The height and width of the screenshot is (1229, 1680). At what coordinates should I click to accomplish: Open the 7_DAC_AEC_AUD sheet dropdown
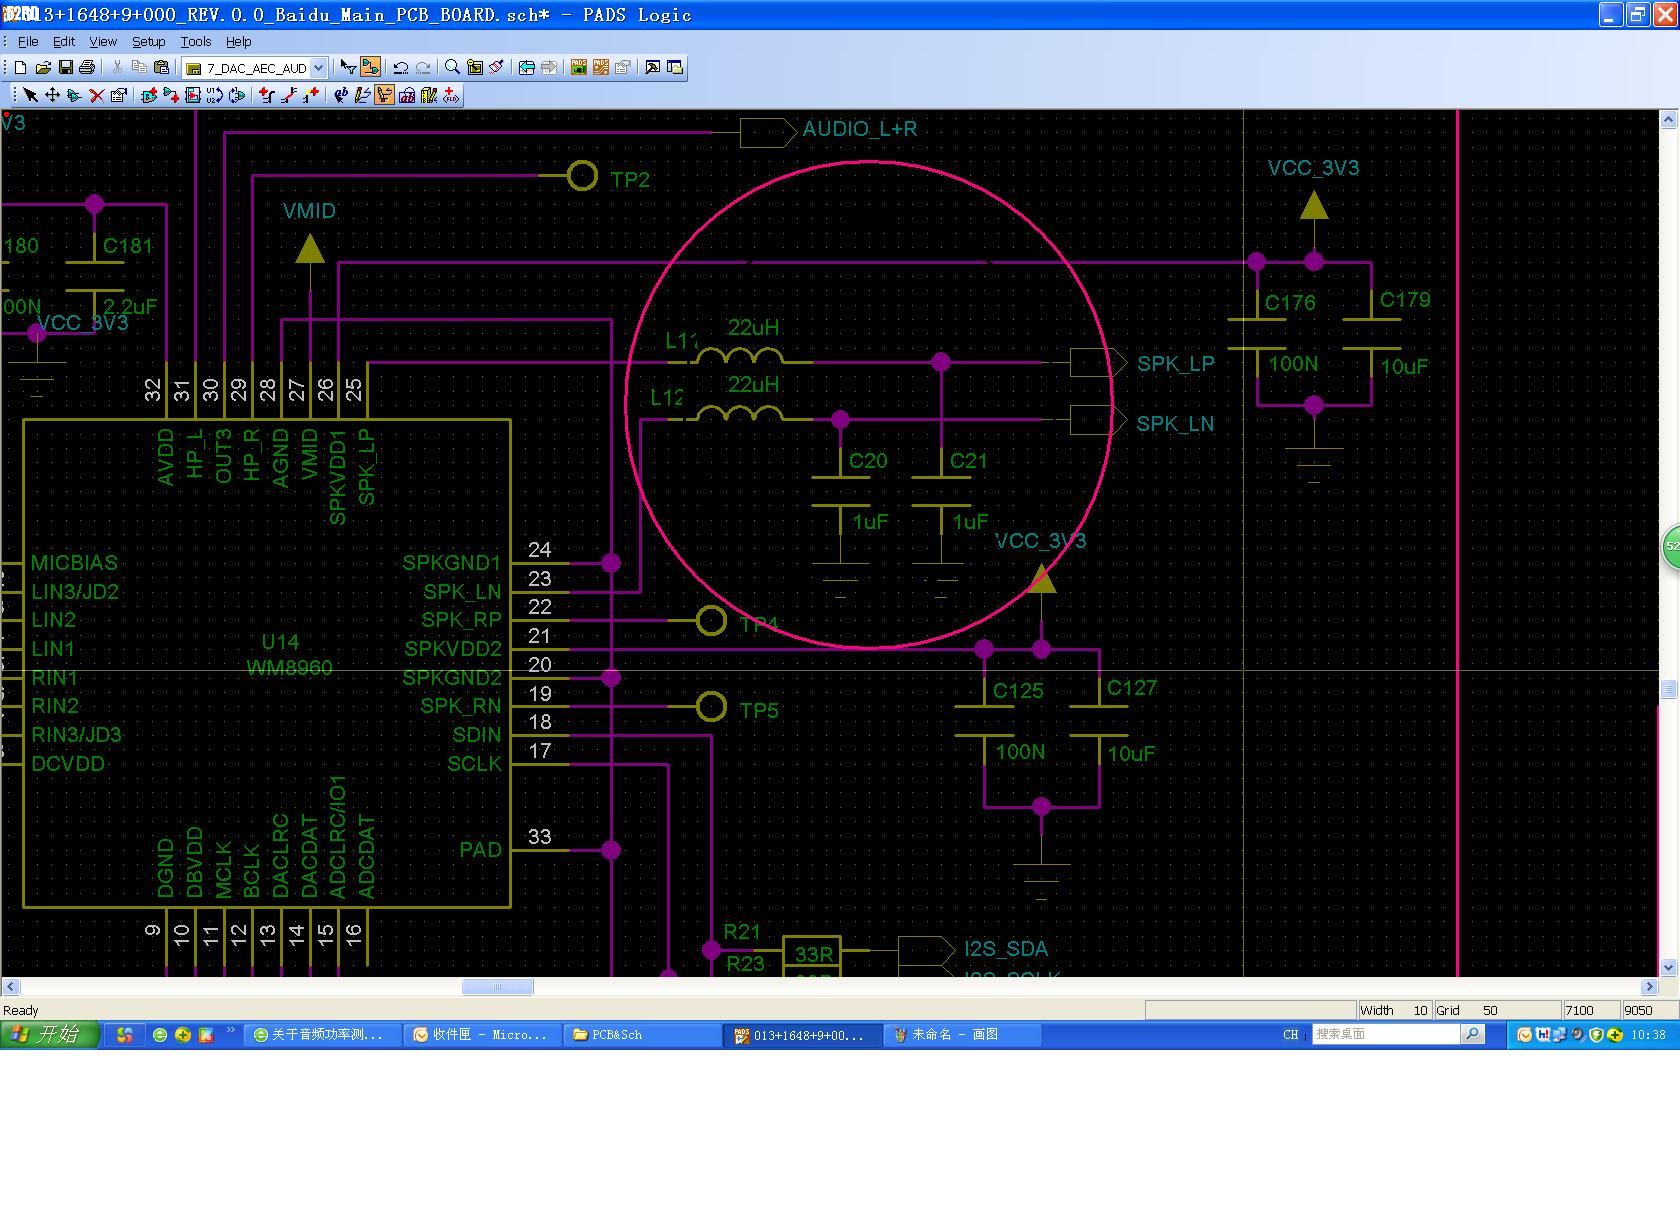[x=318, y=68]
